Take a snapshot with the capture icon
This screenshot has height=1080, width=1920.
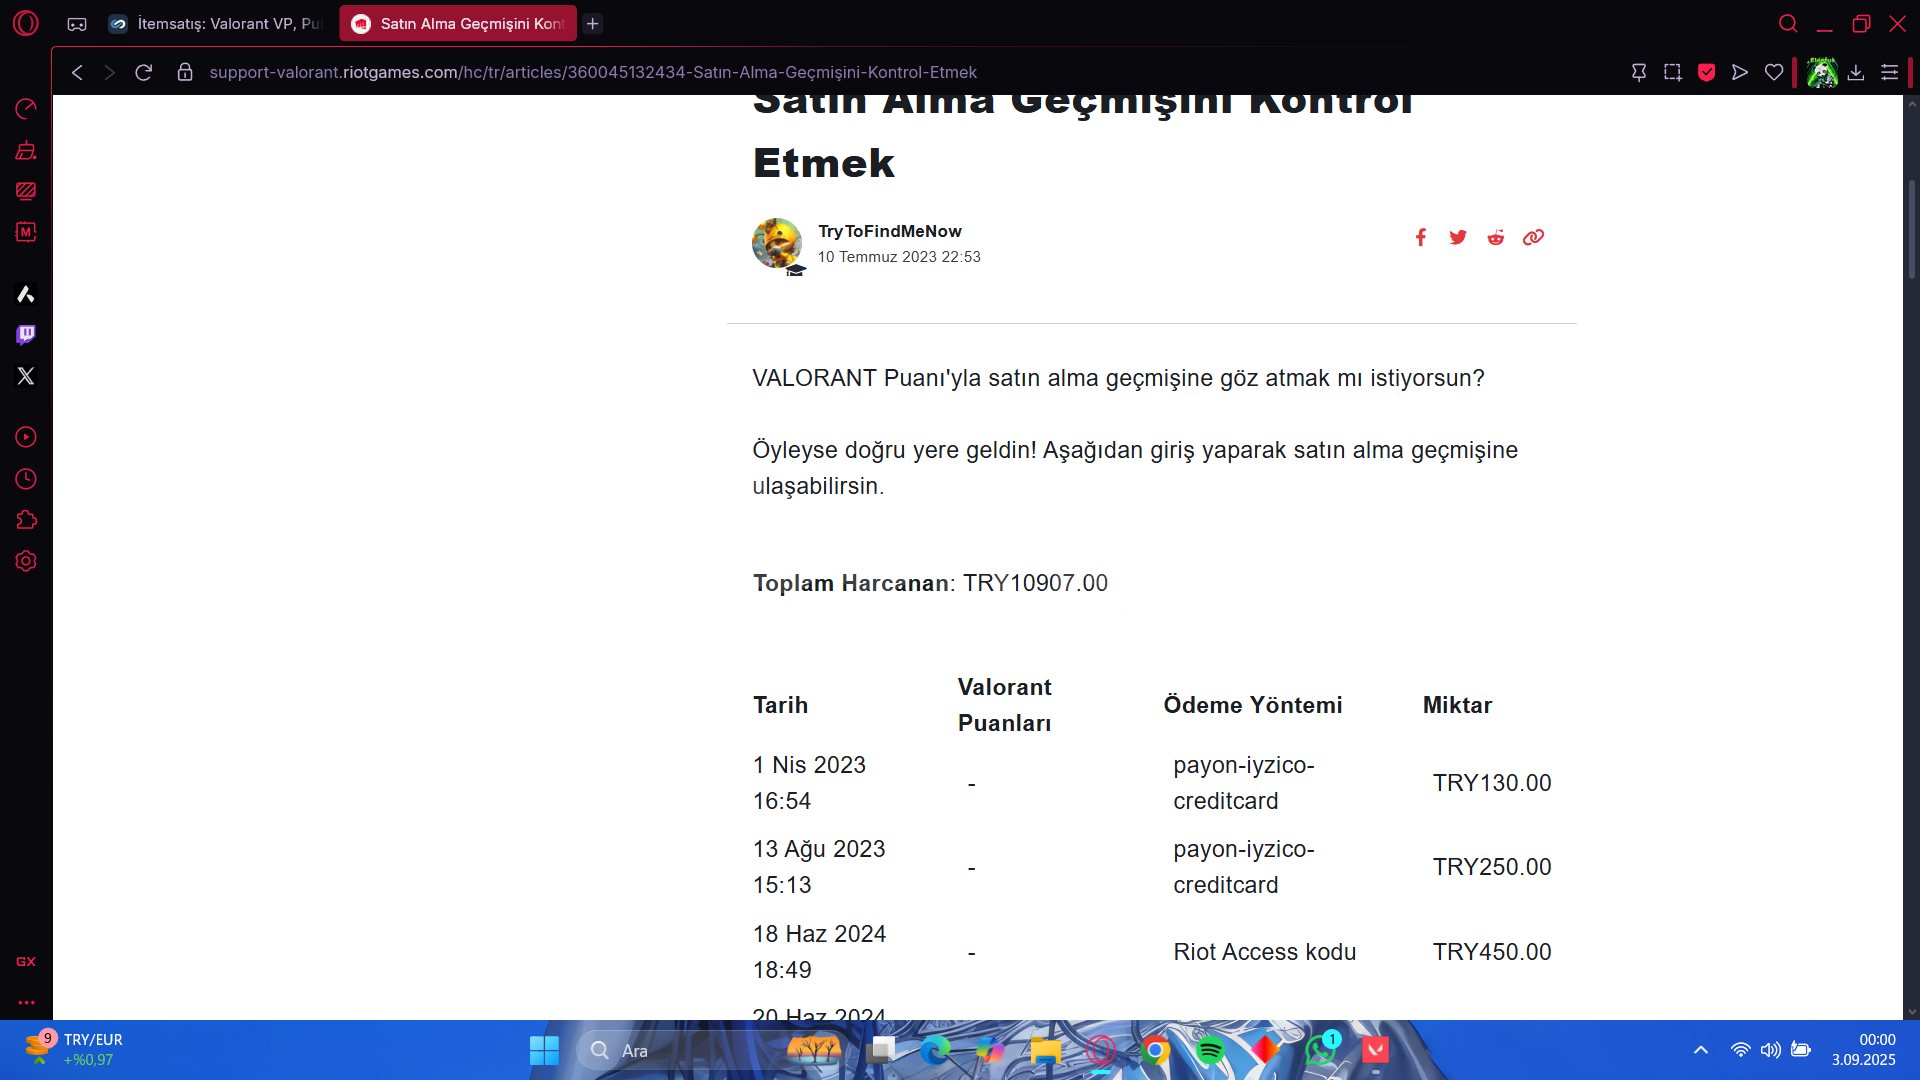1673,72
